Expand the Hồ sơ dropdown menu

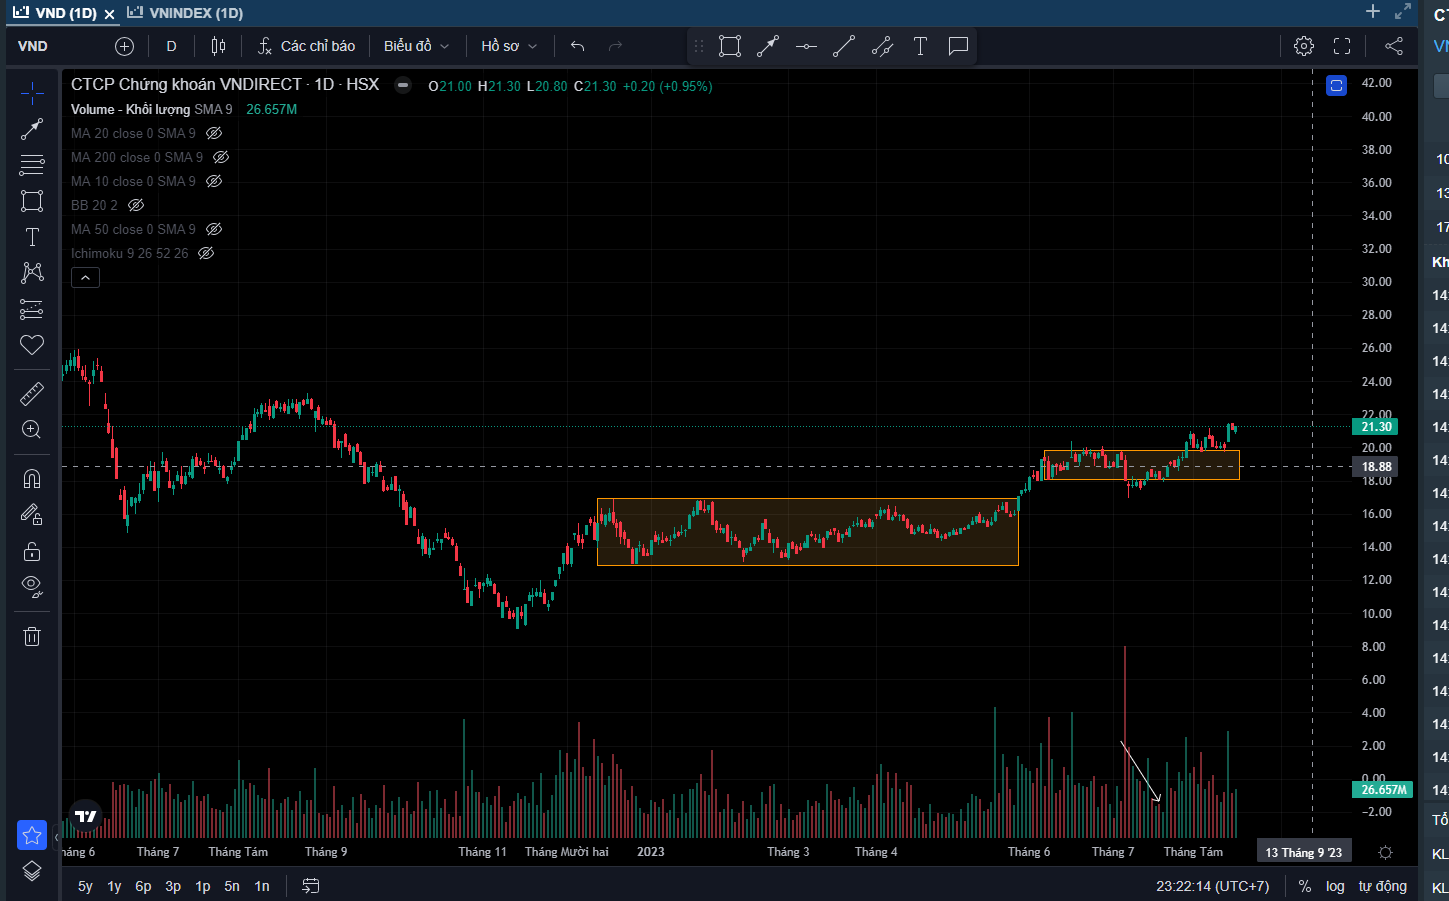[x=508, y=46]
